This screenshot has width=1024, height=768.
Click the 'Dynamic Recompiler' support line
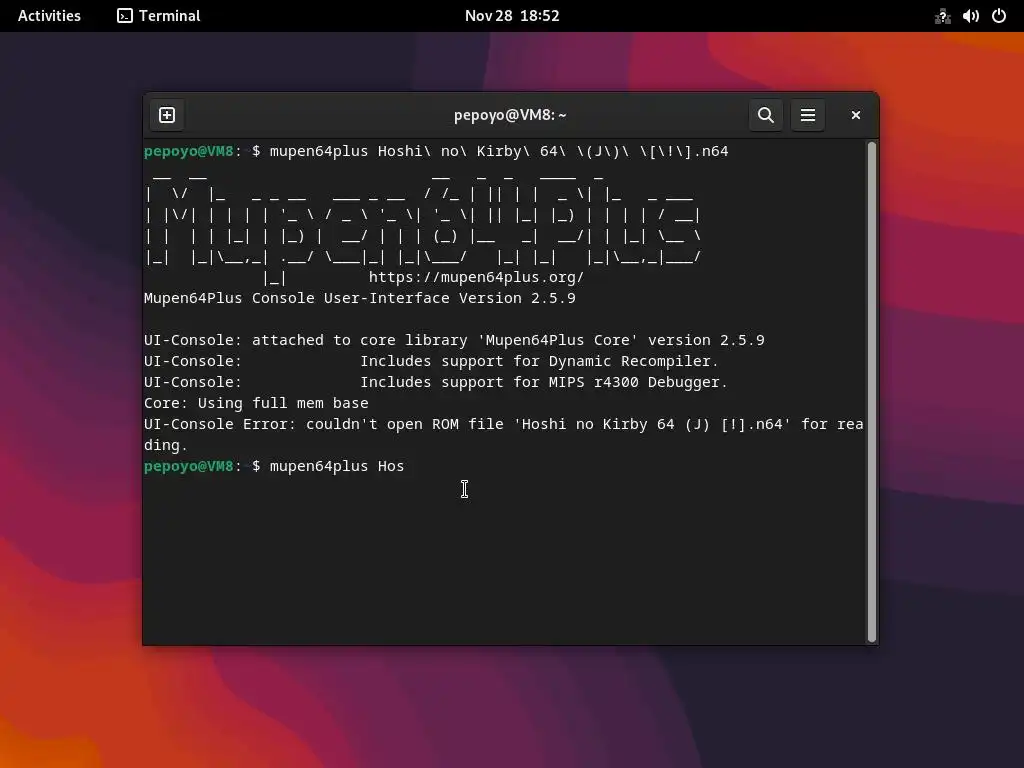coord(431,361)
